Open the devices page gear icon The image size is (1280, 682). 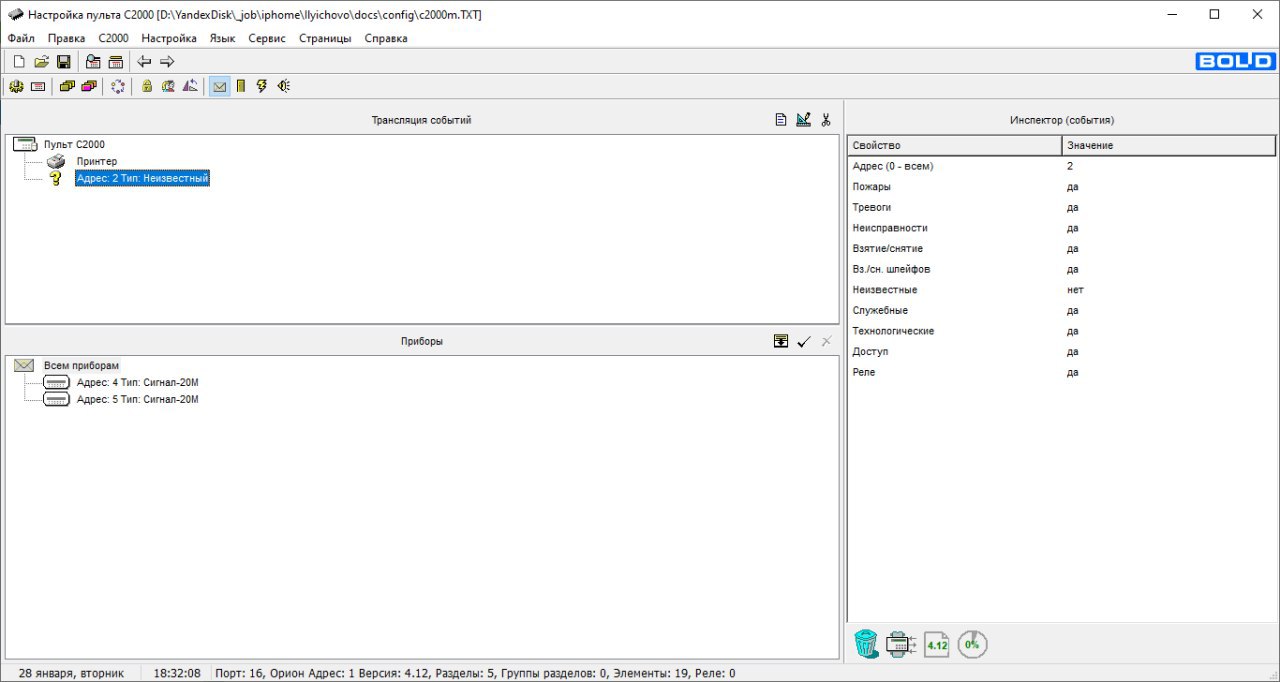coord(16,86)
